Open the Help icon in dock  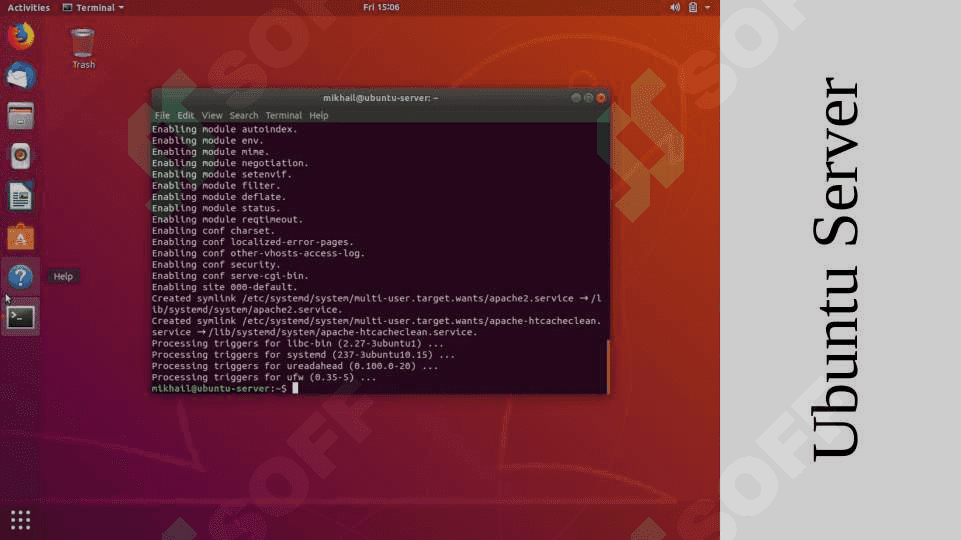pyautogui.click(x=21, y=276)
